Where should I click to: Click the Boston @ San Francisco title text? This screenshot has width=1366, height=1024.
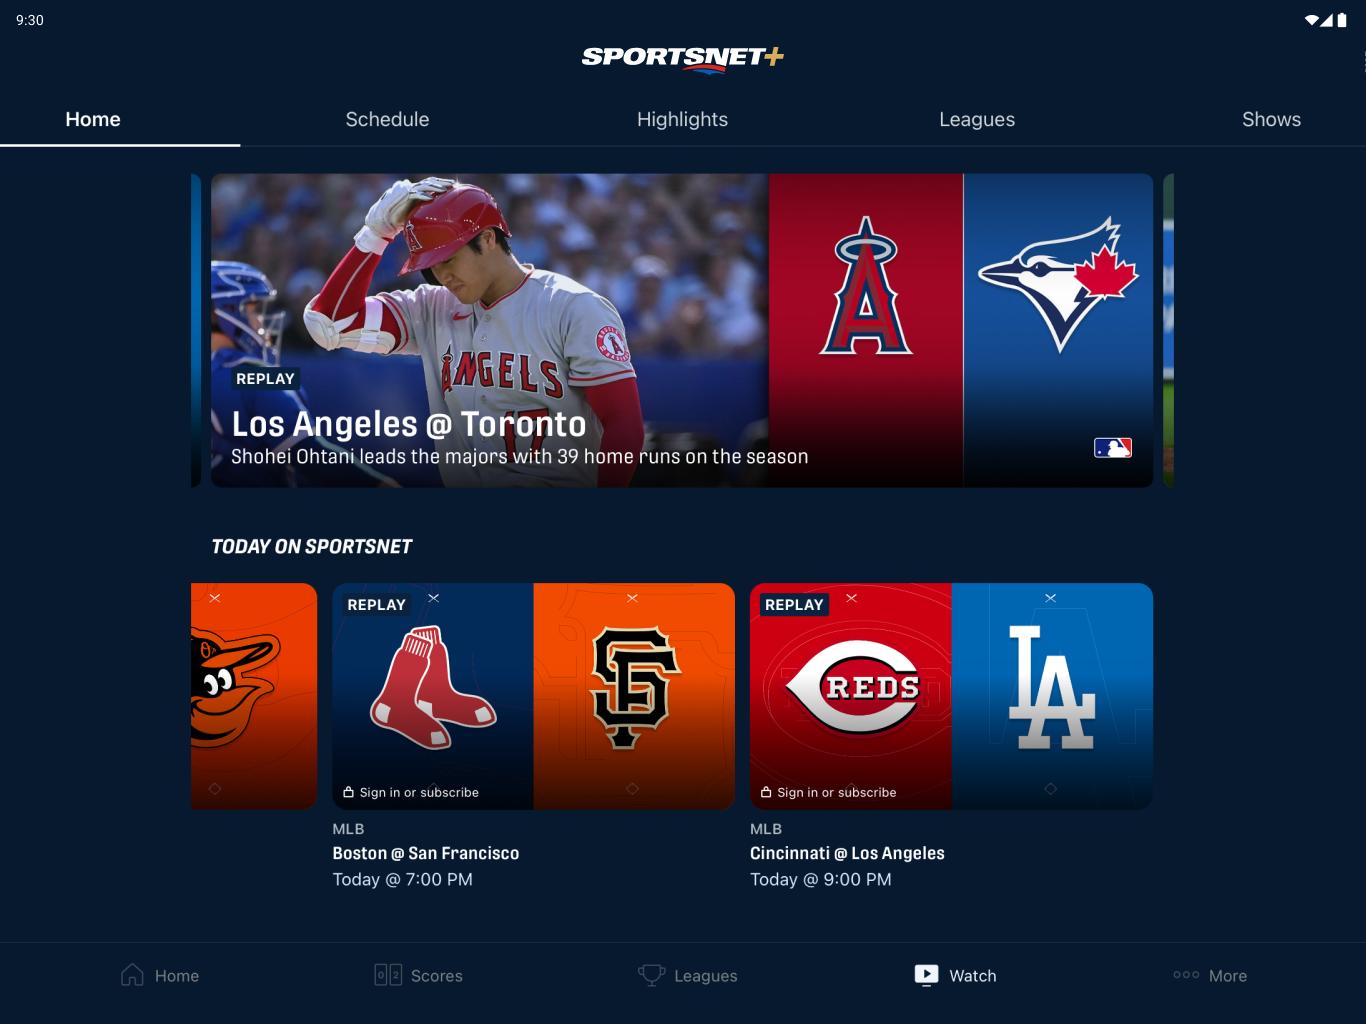point(426,853)
